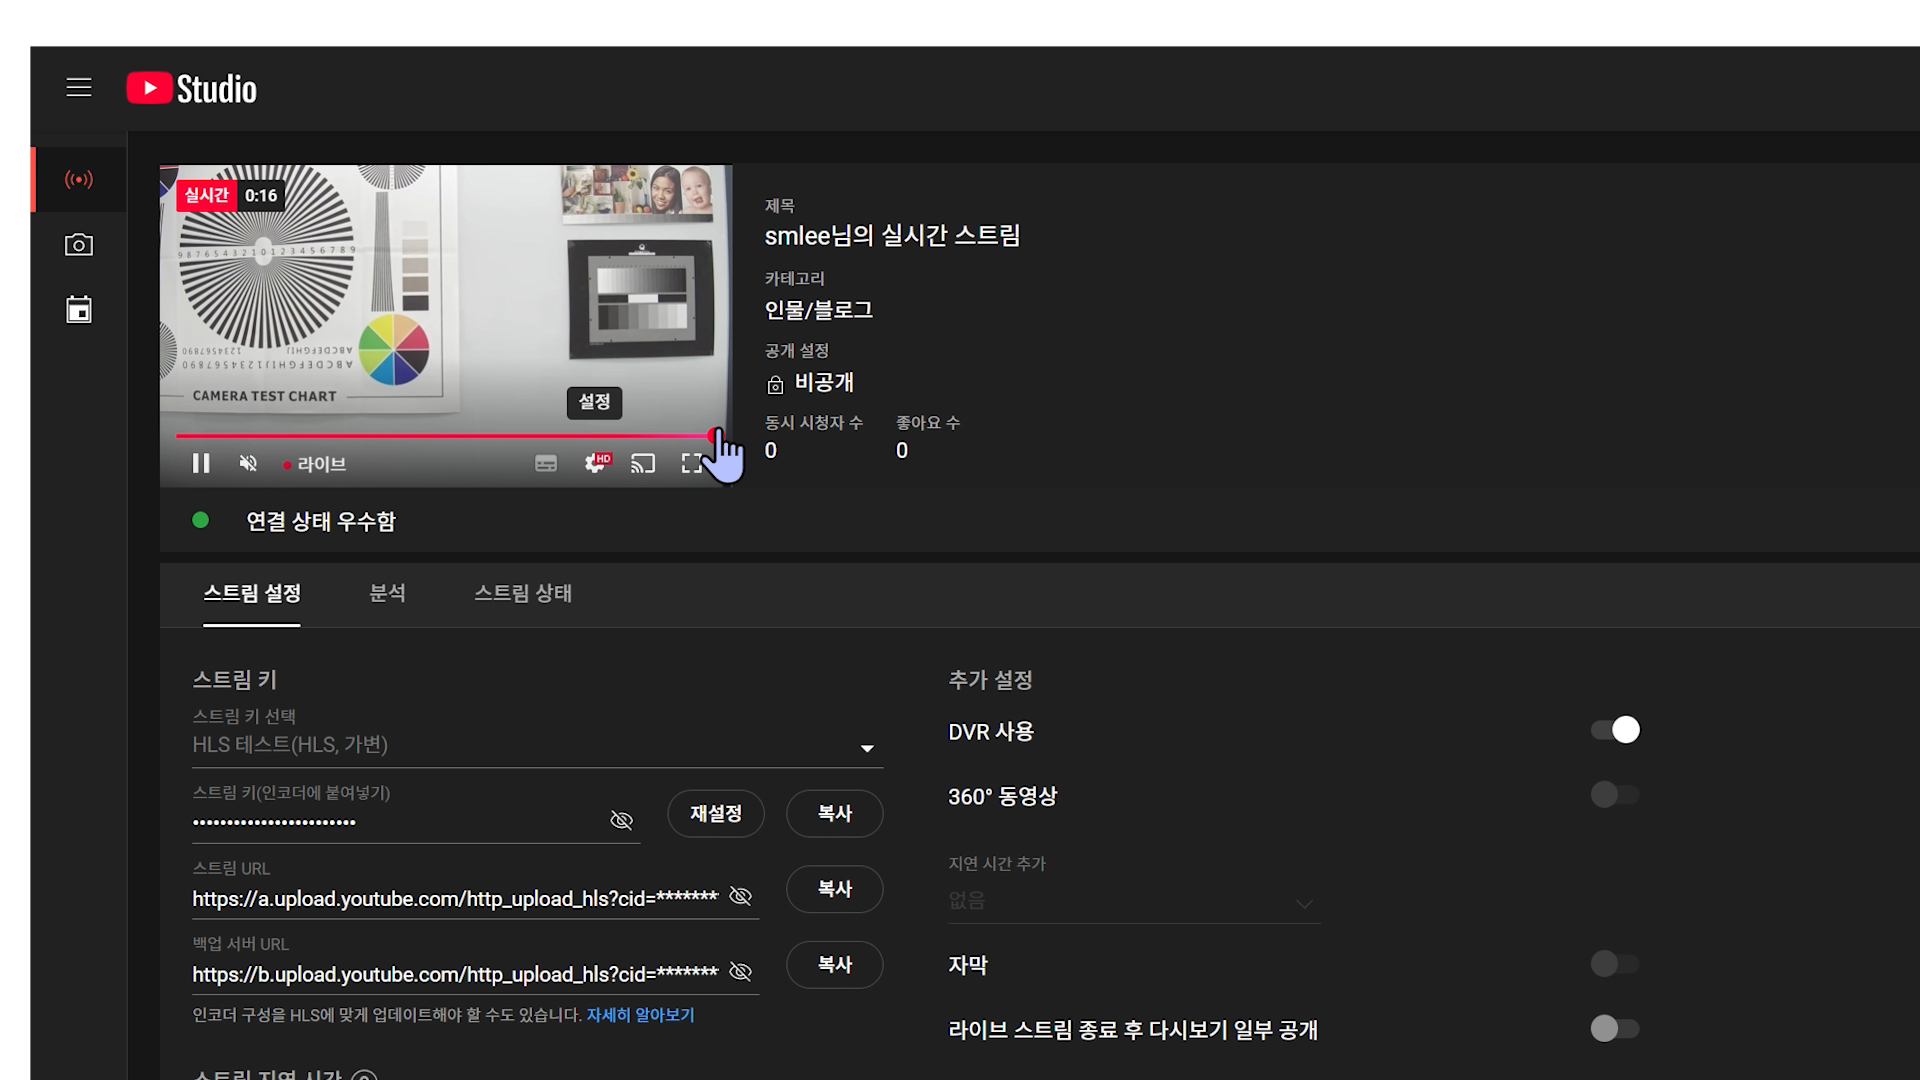Open the 지연 시간 추가 dropdown
The image size is (1920, 1080).
[1303, 903]
